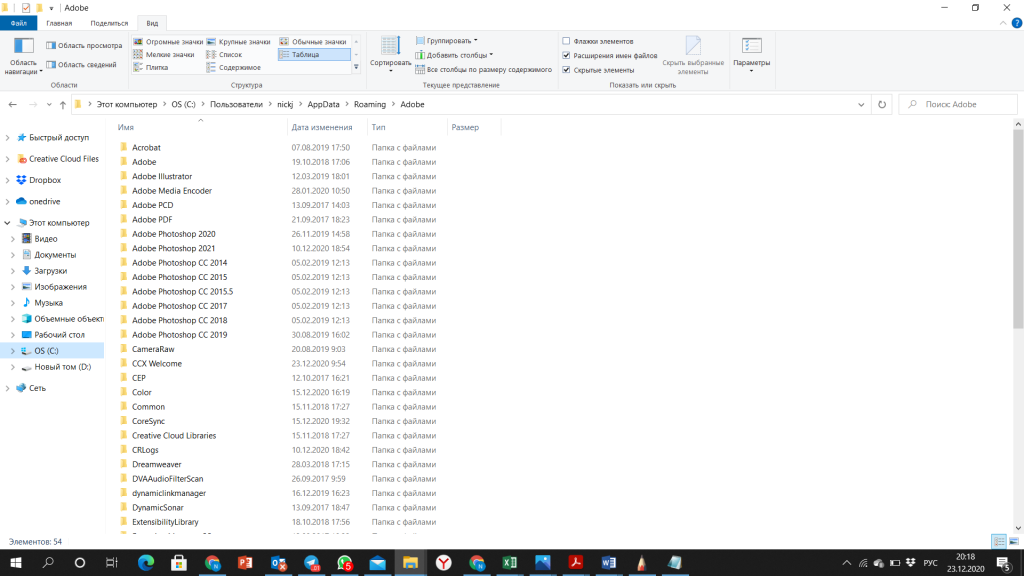Open recent locations dropdown arrow

tap(49, 104)
